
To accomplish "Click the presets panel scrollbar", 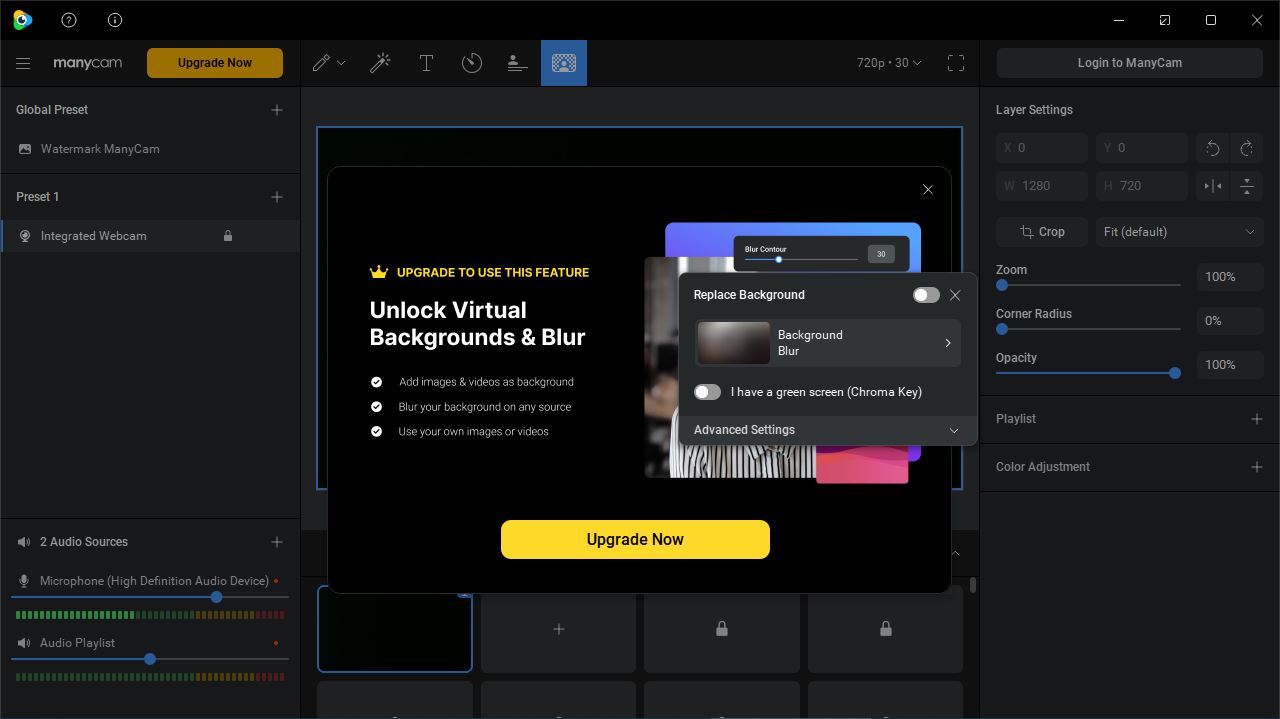I will (972, 586).
